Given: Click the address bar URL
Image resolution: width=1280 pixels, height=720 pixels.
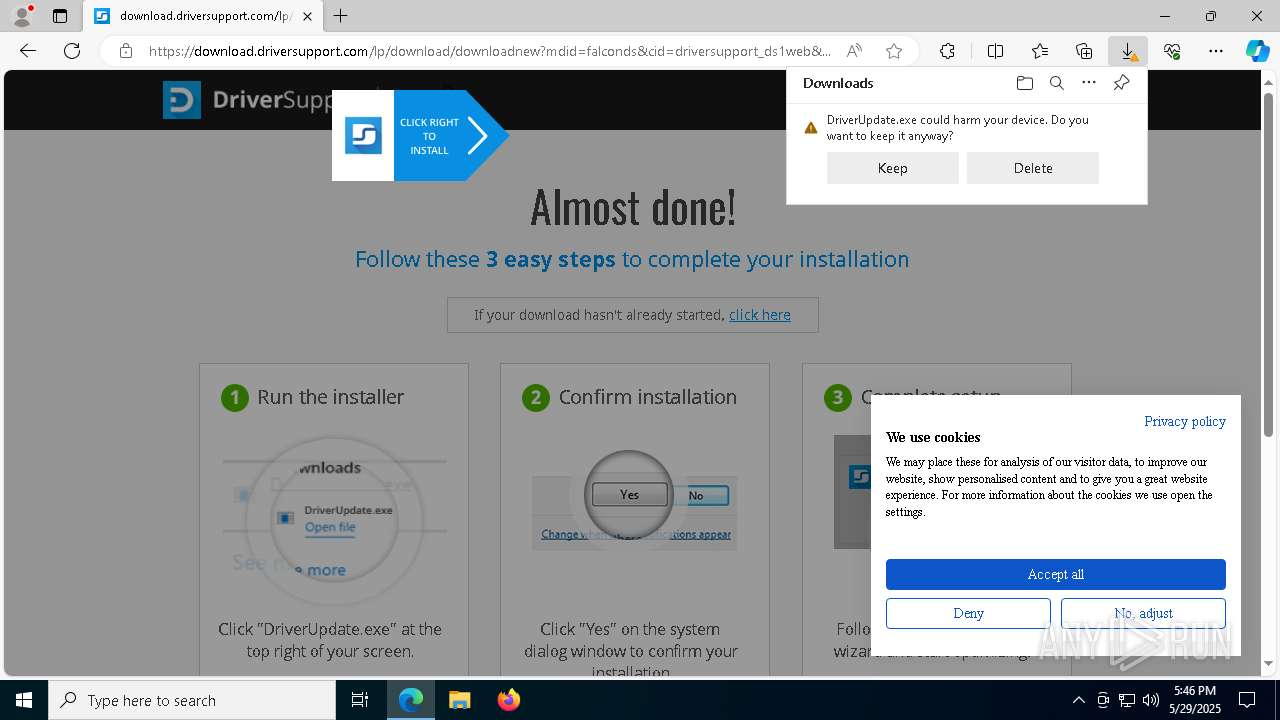Looking at the screenshot, I should tap(490, 51).
